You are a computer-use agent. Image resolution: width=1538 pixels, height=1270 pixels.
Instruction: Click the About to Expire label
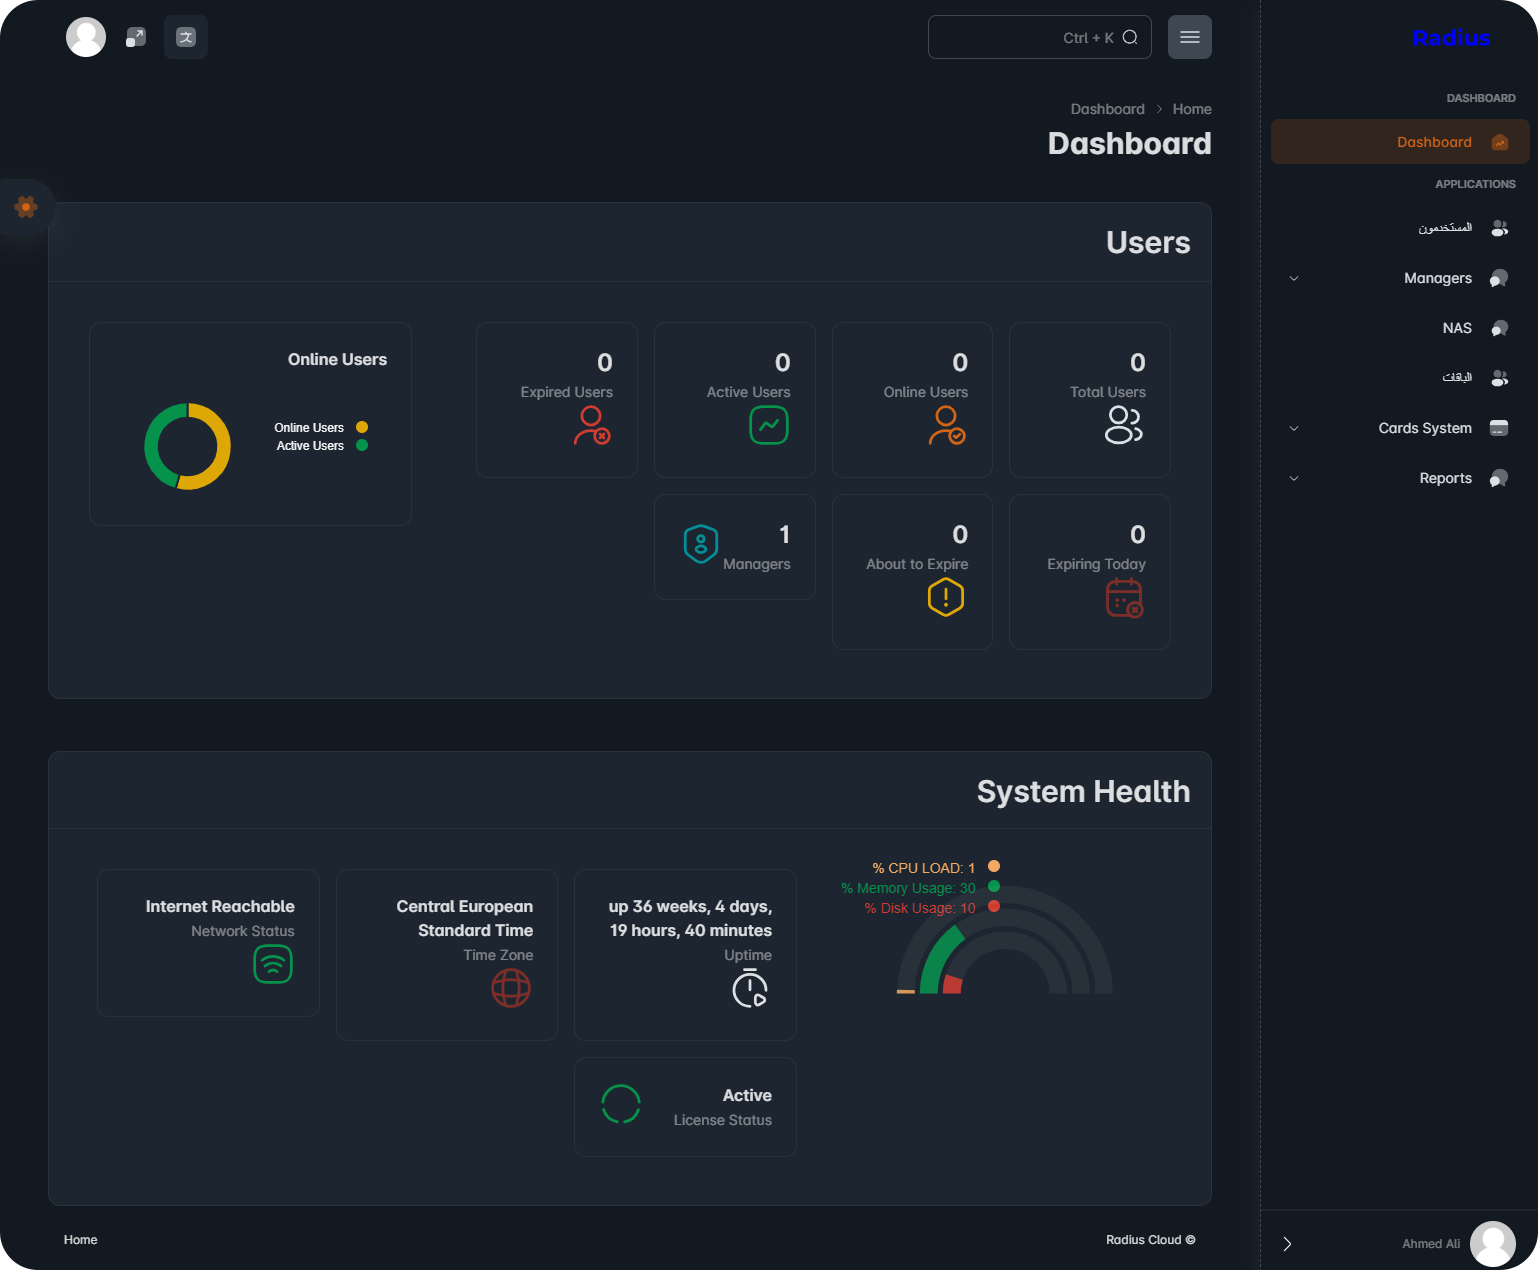click(917, 564)
